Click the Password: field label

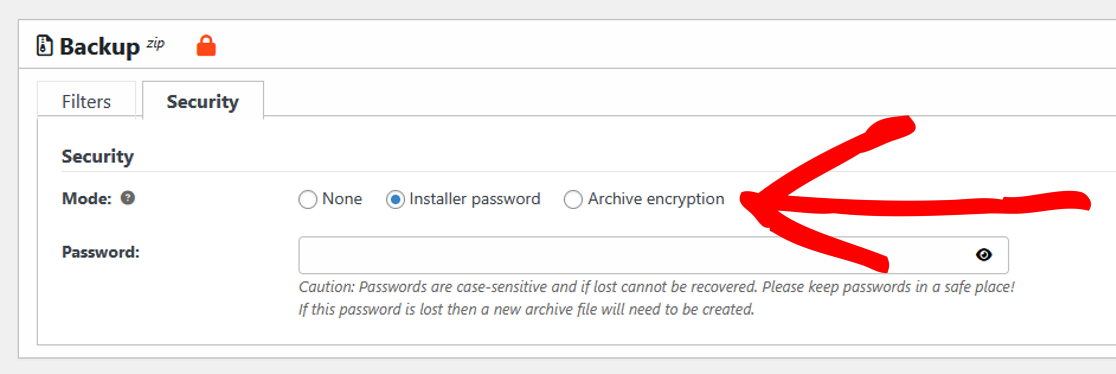tap(100, 252)
